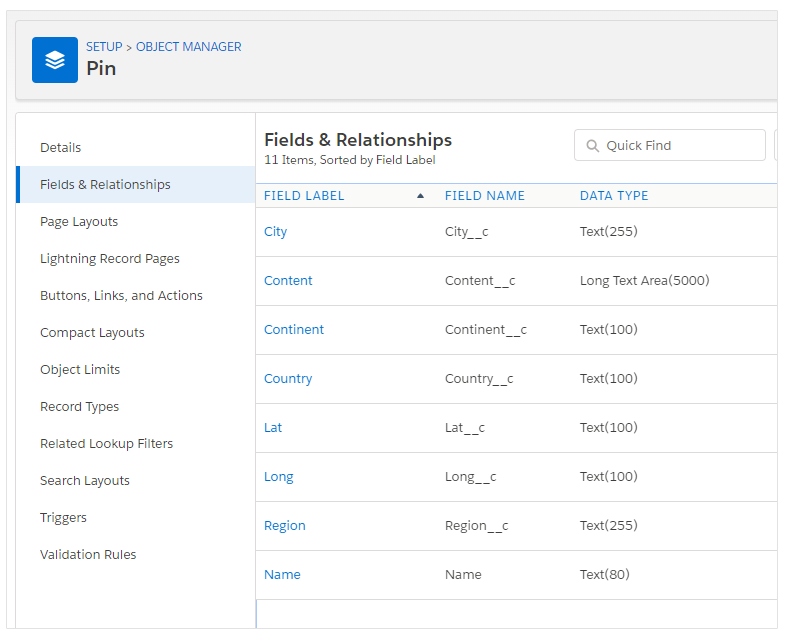Open the Country field

coord(288,379)
